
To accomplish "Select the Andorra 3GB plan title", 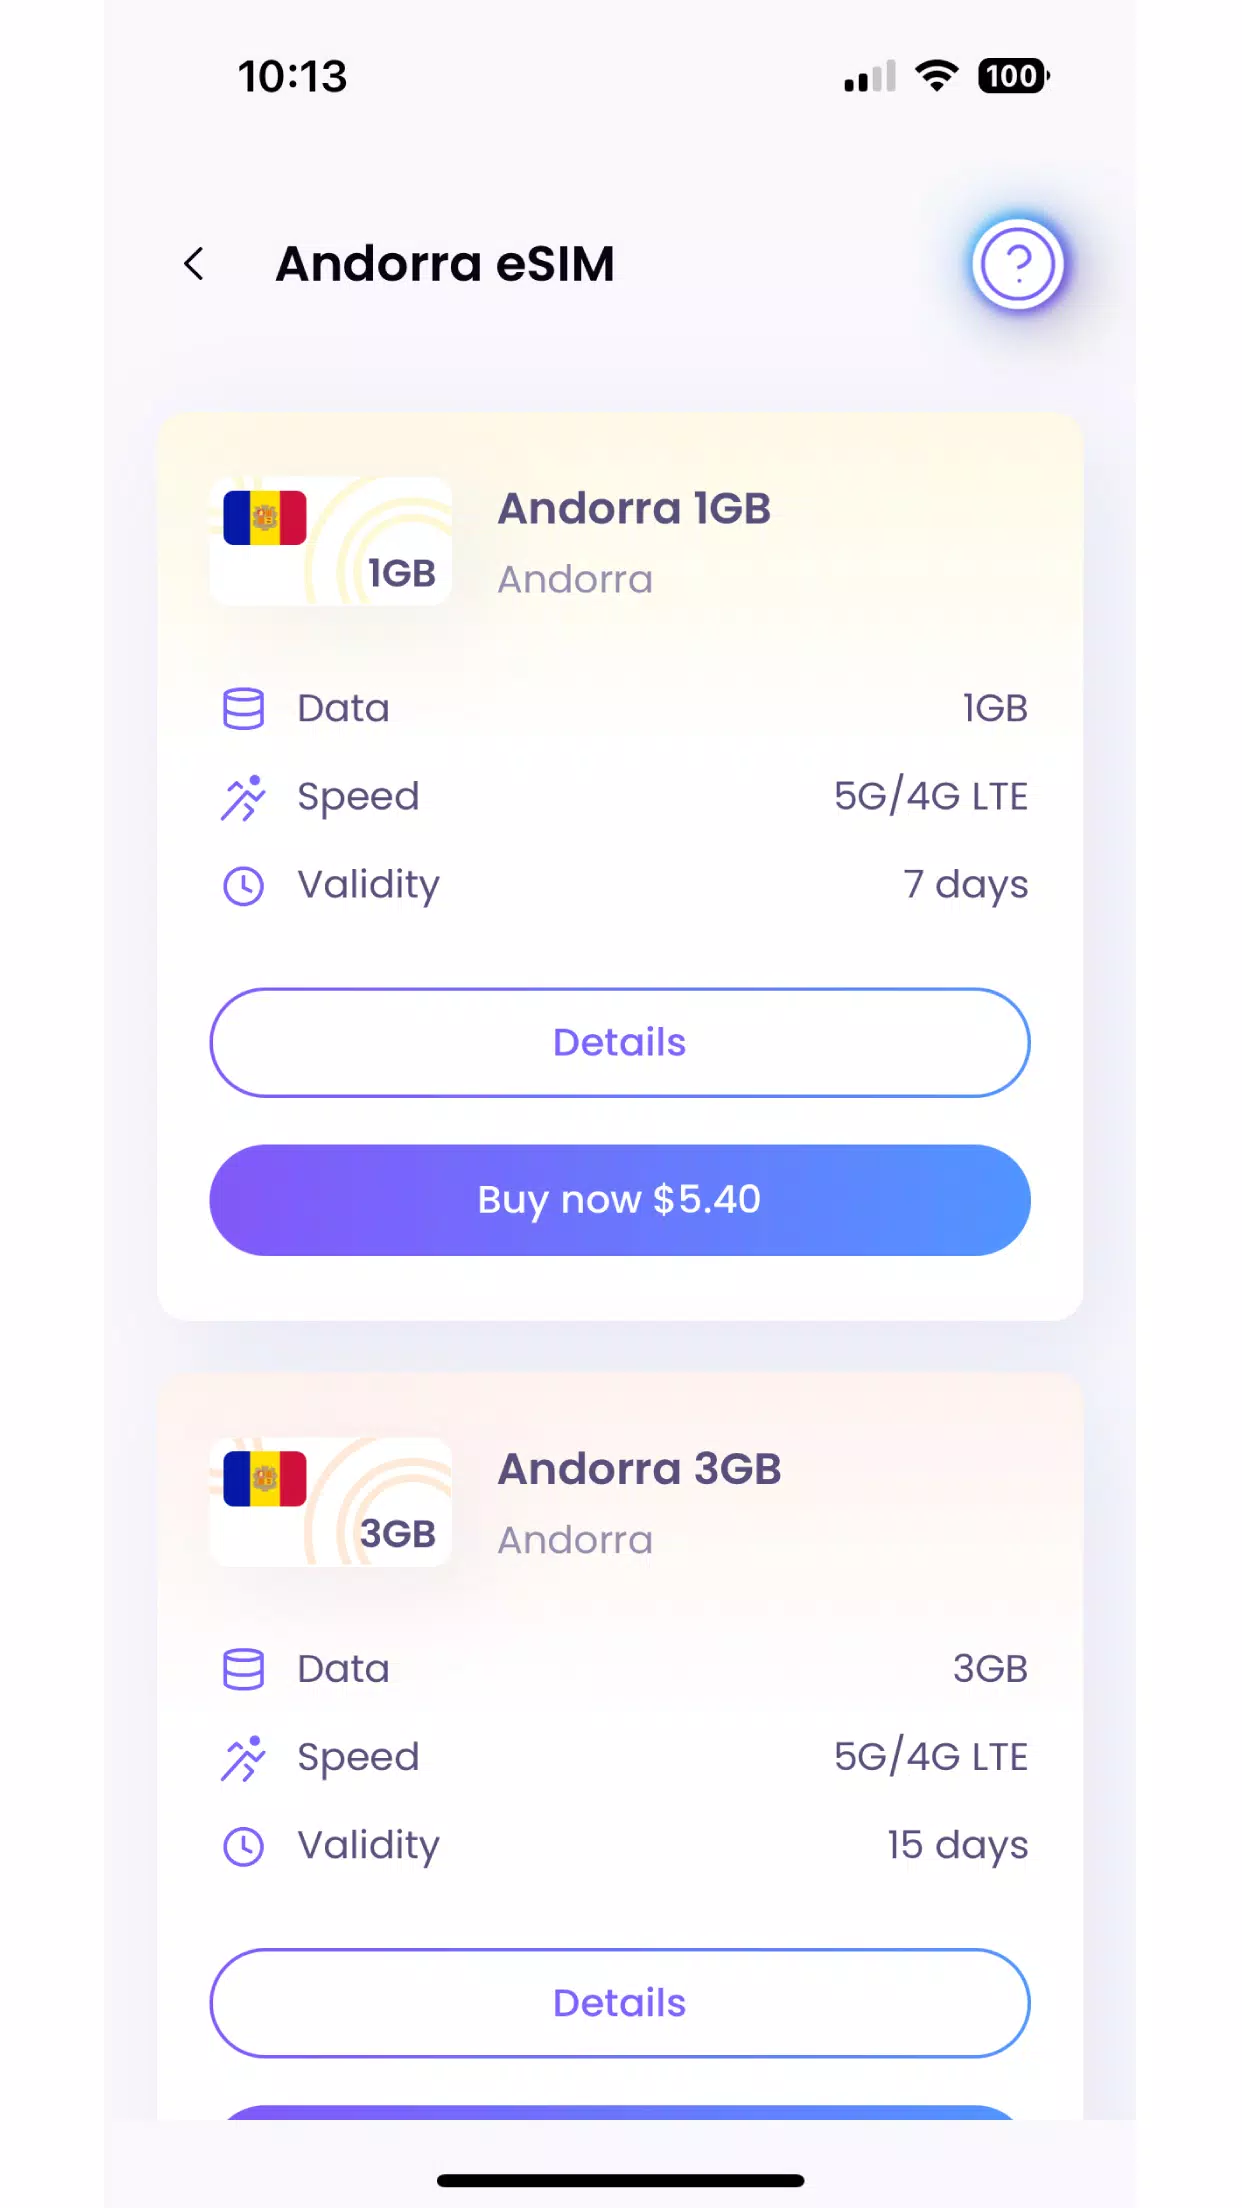I will tap(639, 1469).
